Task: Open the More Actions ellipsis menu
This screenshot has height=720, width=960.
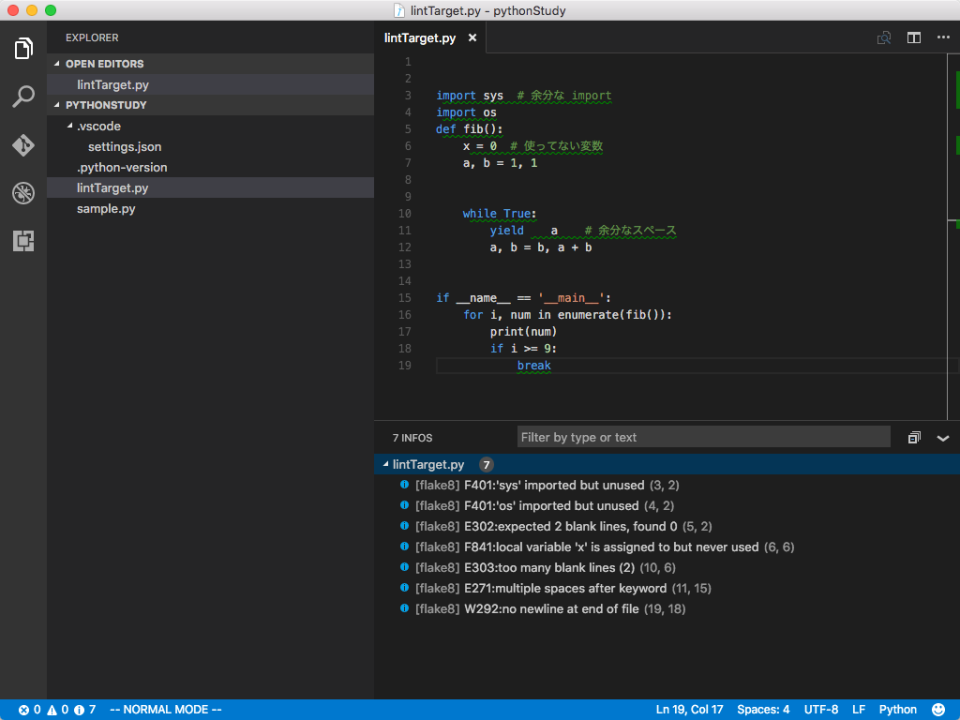Action: tap(942, 37)
